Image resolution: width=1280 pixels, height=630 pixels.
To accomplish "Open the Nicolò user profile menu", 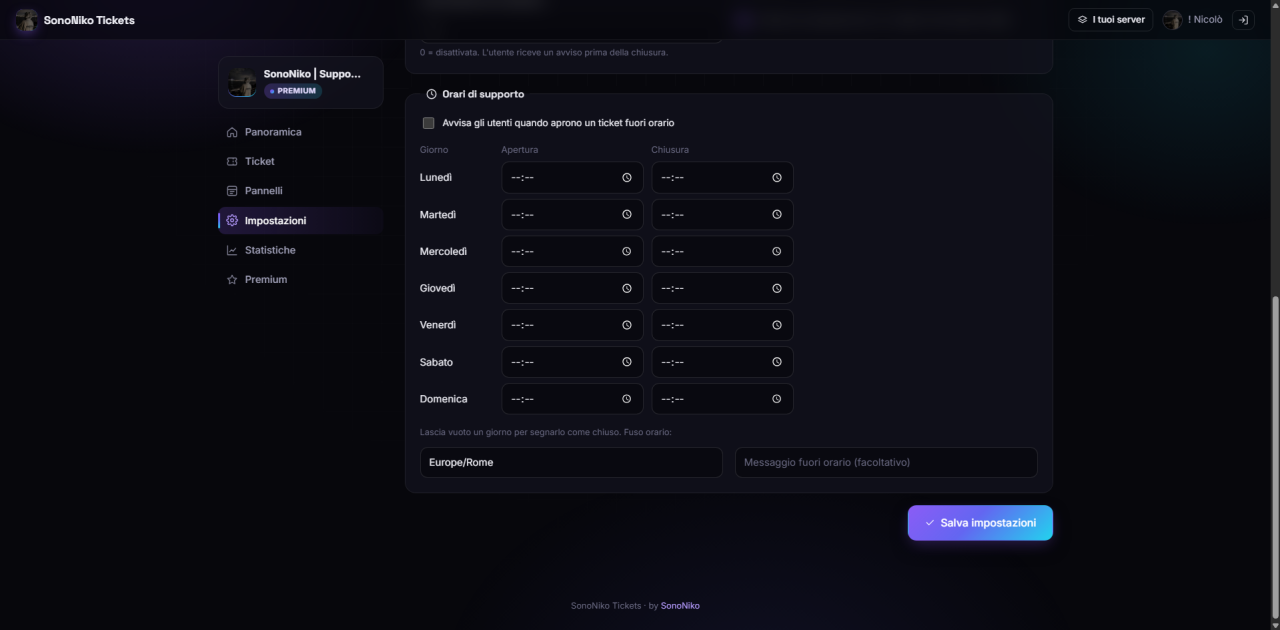I will [1193, 20].
